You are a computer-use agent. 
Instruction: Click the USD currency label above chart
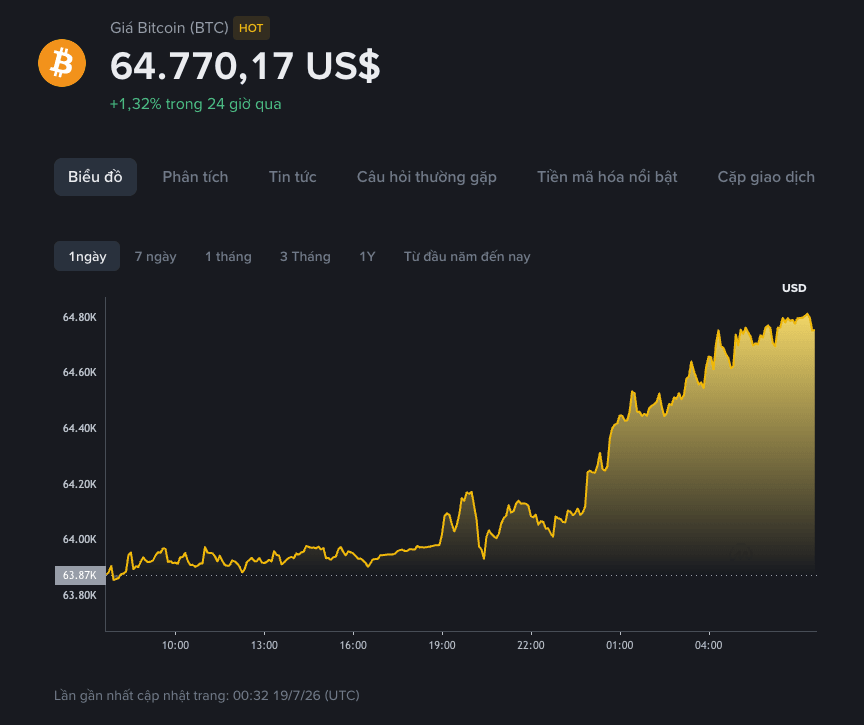pyautogui.click(x=794, y=288)
